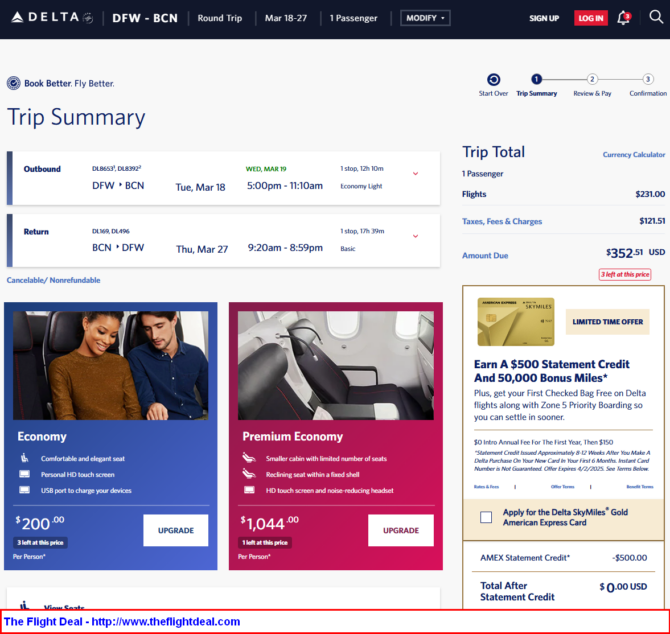Click 'Economy Light' in the Outbound row
Image resolution: width=670 pixels, height=634 pixels.
pyautogui.click(x=361, y=186)
